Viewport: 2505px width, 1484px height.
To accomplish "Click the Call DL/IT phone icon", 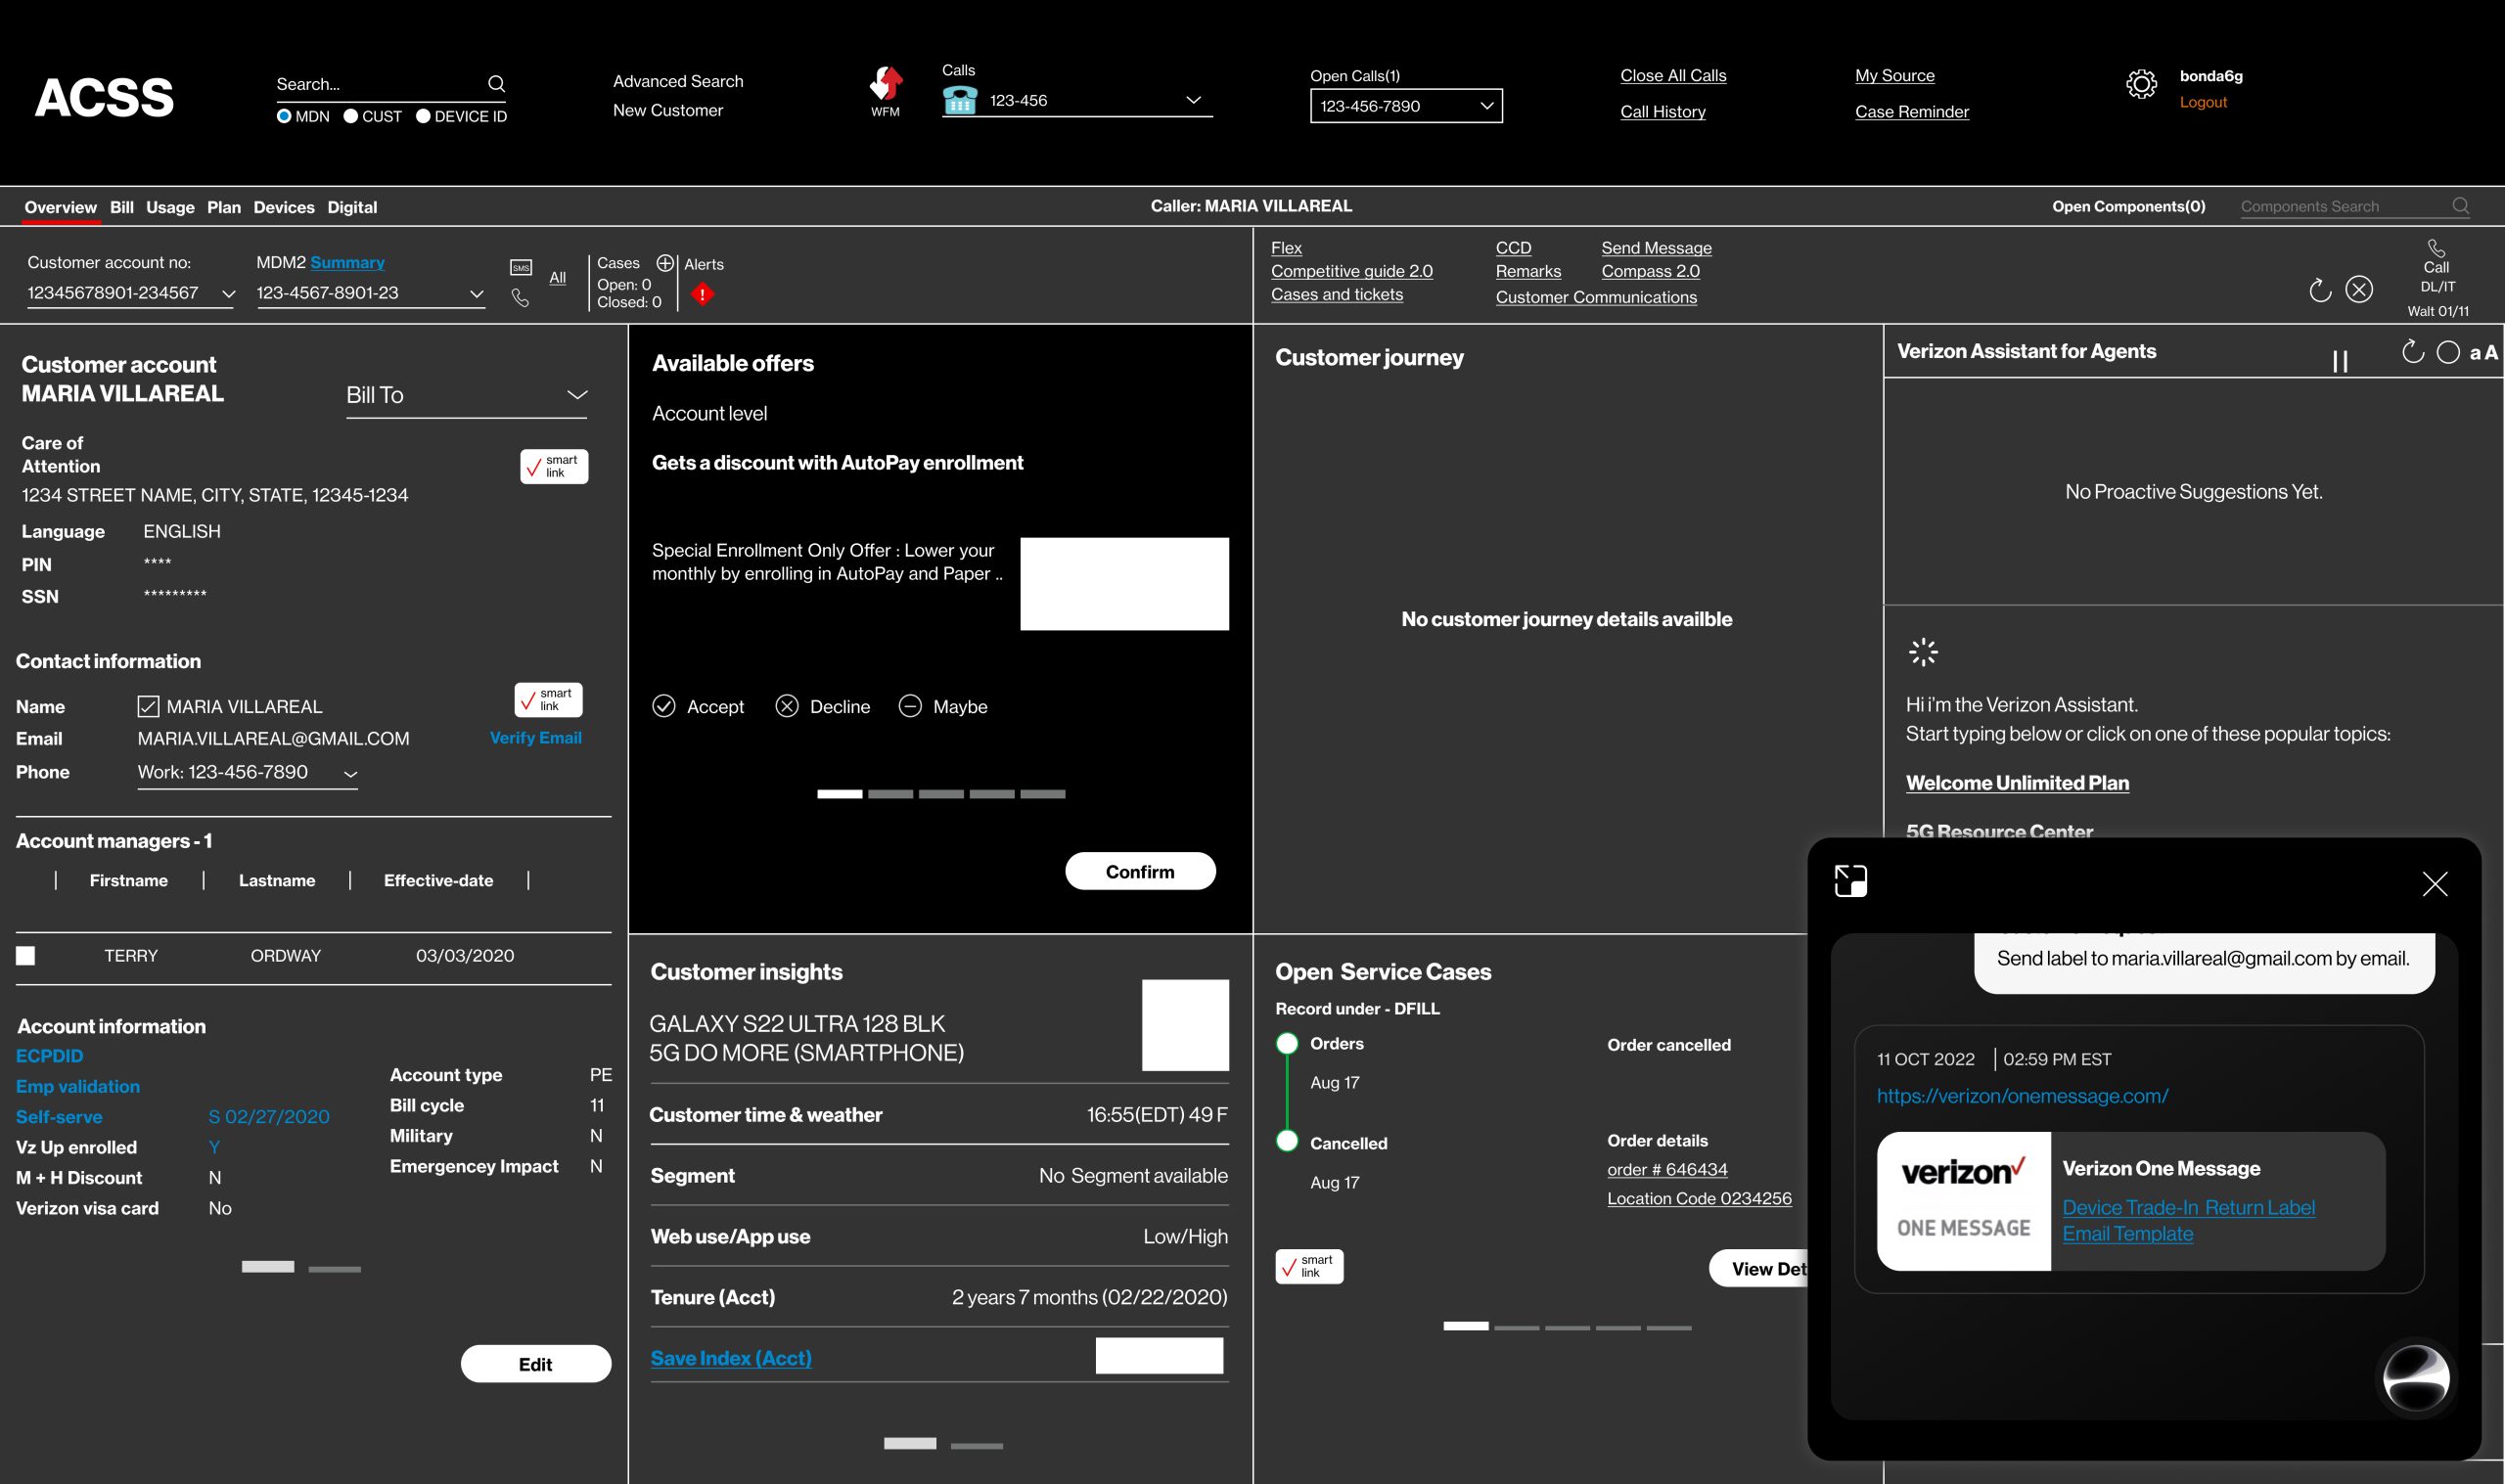I will pos(2436,249).
